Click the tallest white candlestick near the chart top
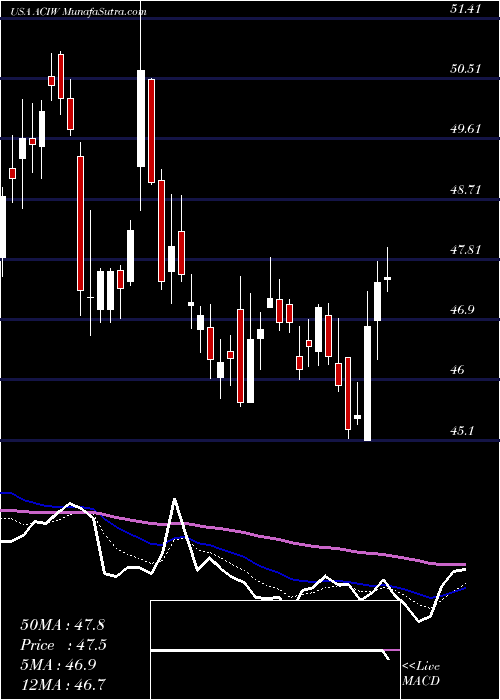 click(141, 118)
